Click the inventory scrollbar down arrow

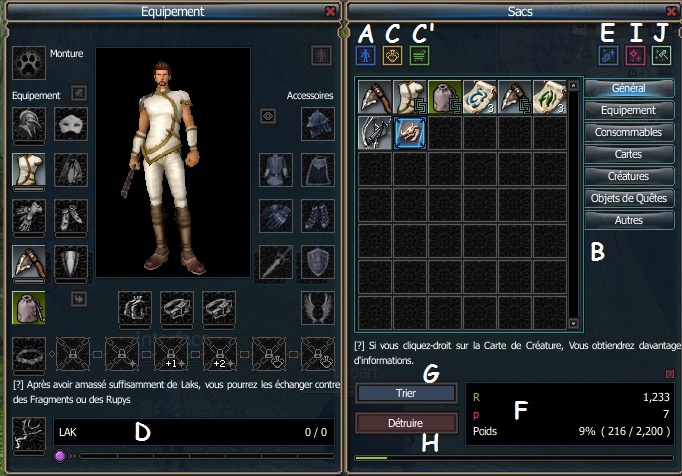click(x=573, y=323)
